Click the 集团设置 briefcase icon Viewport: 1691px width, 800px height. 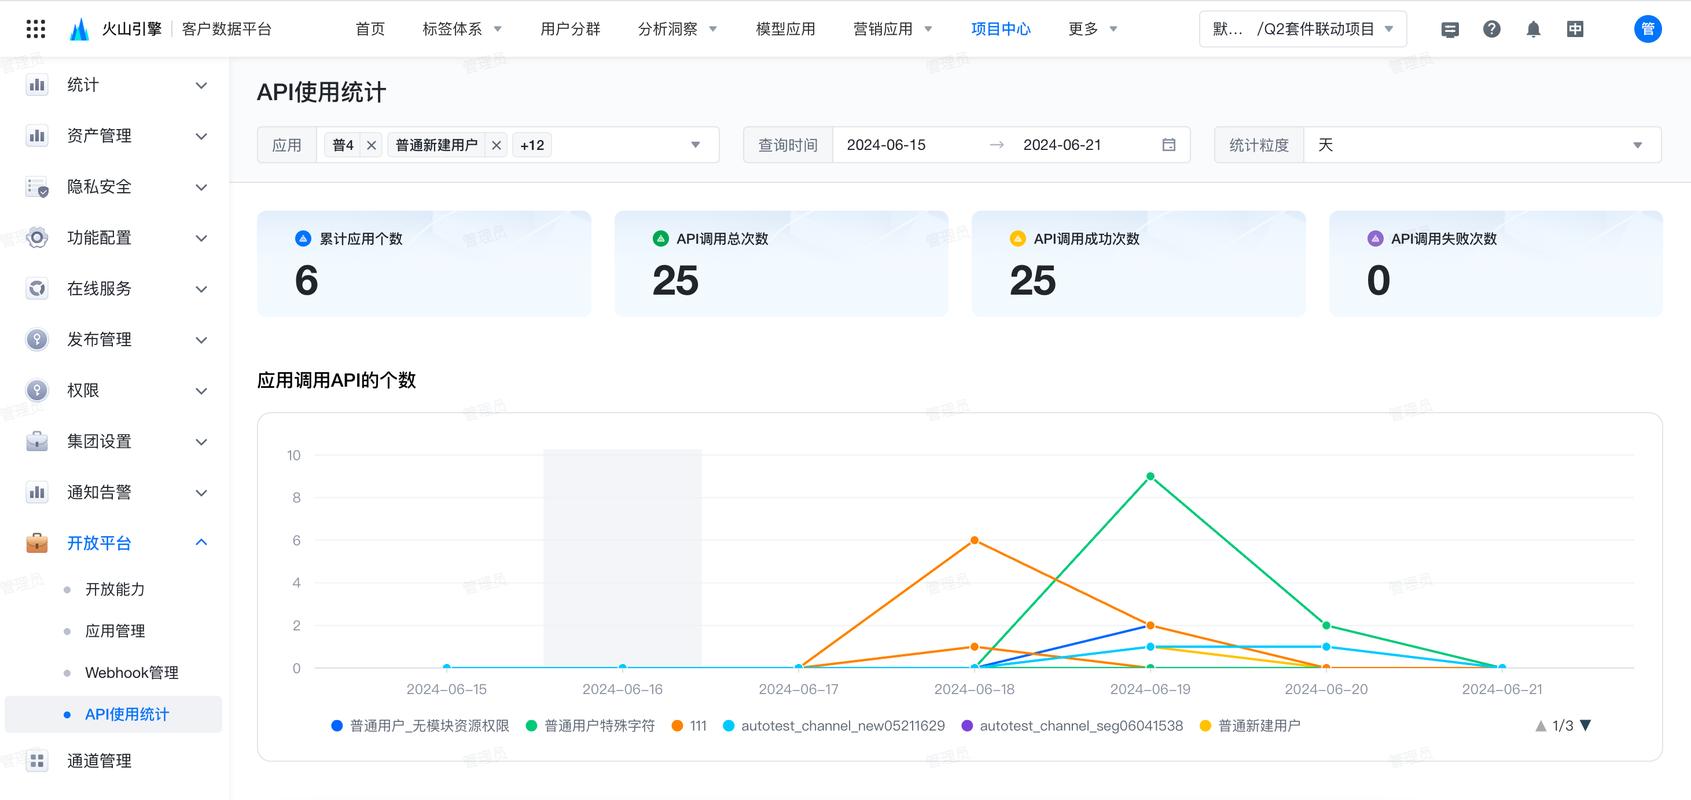(x=37, y=442)
